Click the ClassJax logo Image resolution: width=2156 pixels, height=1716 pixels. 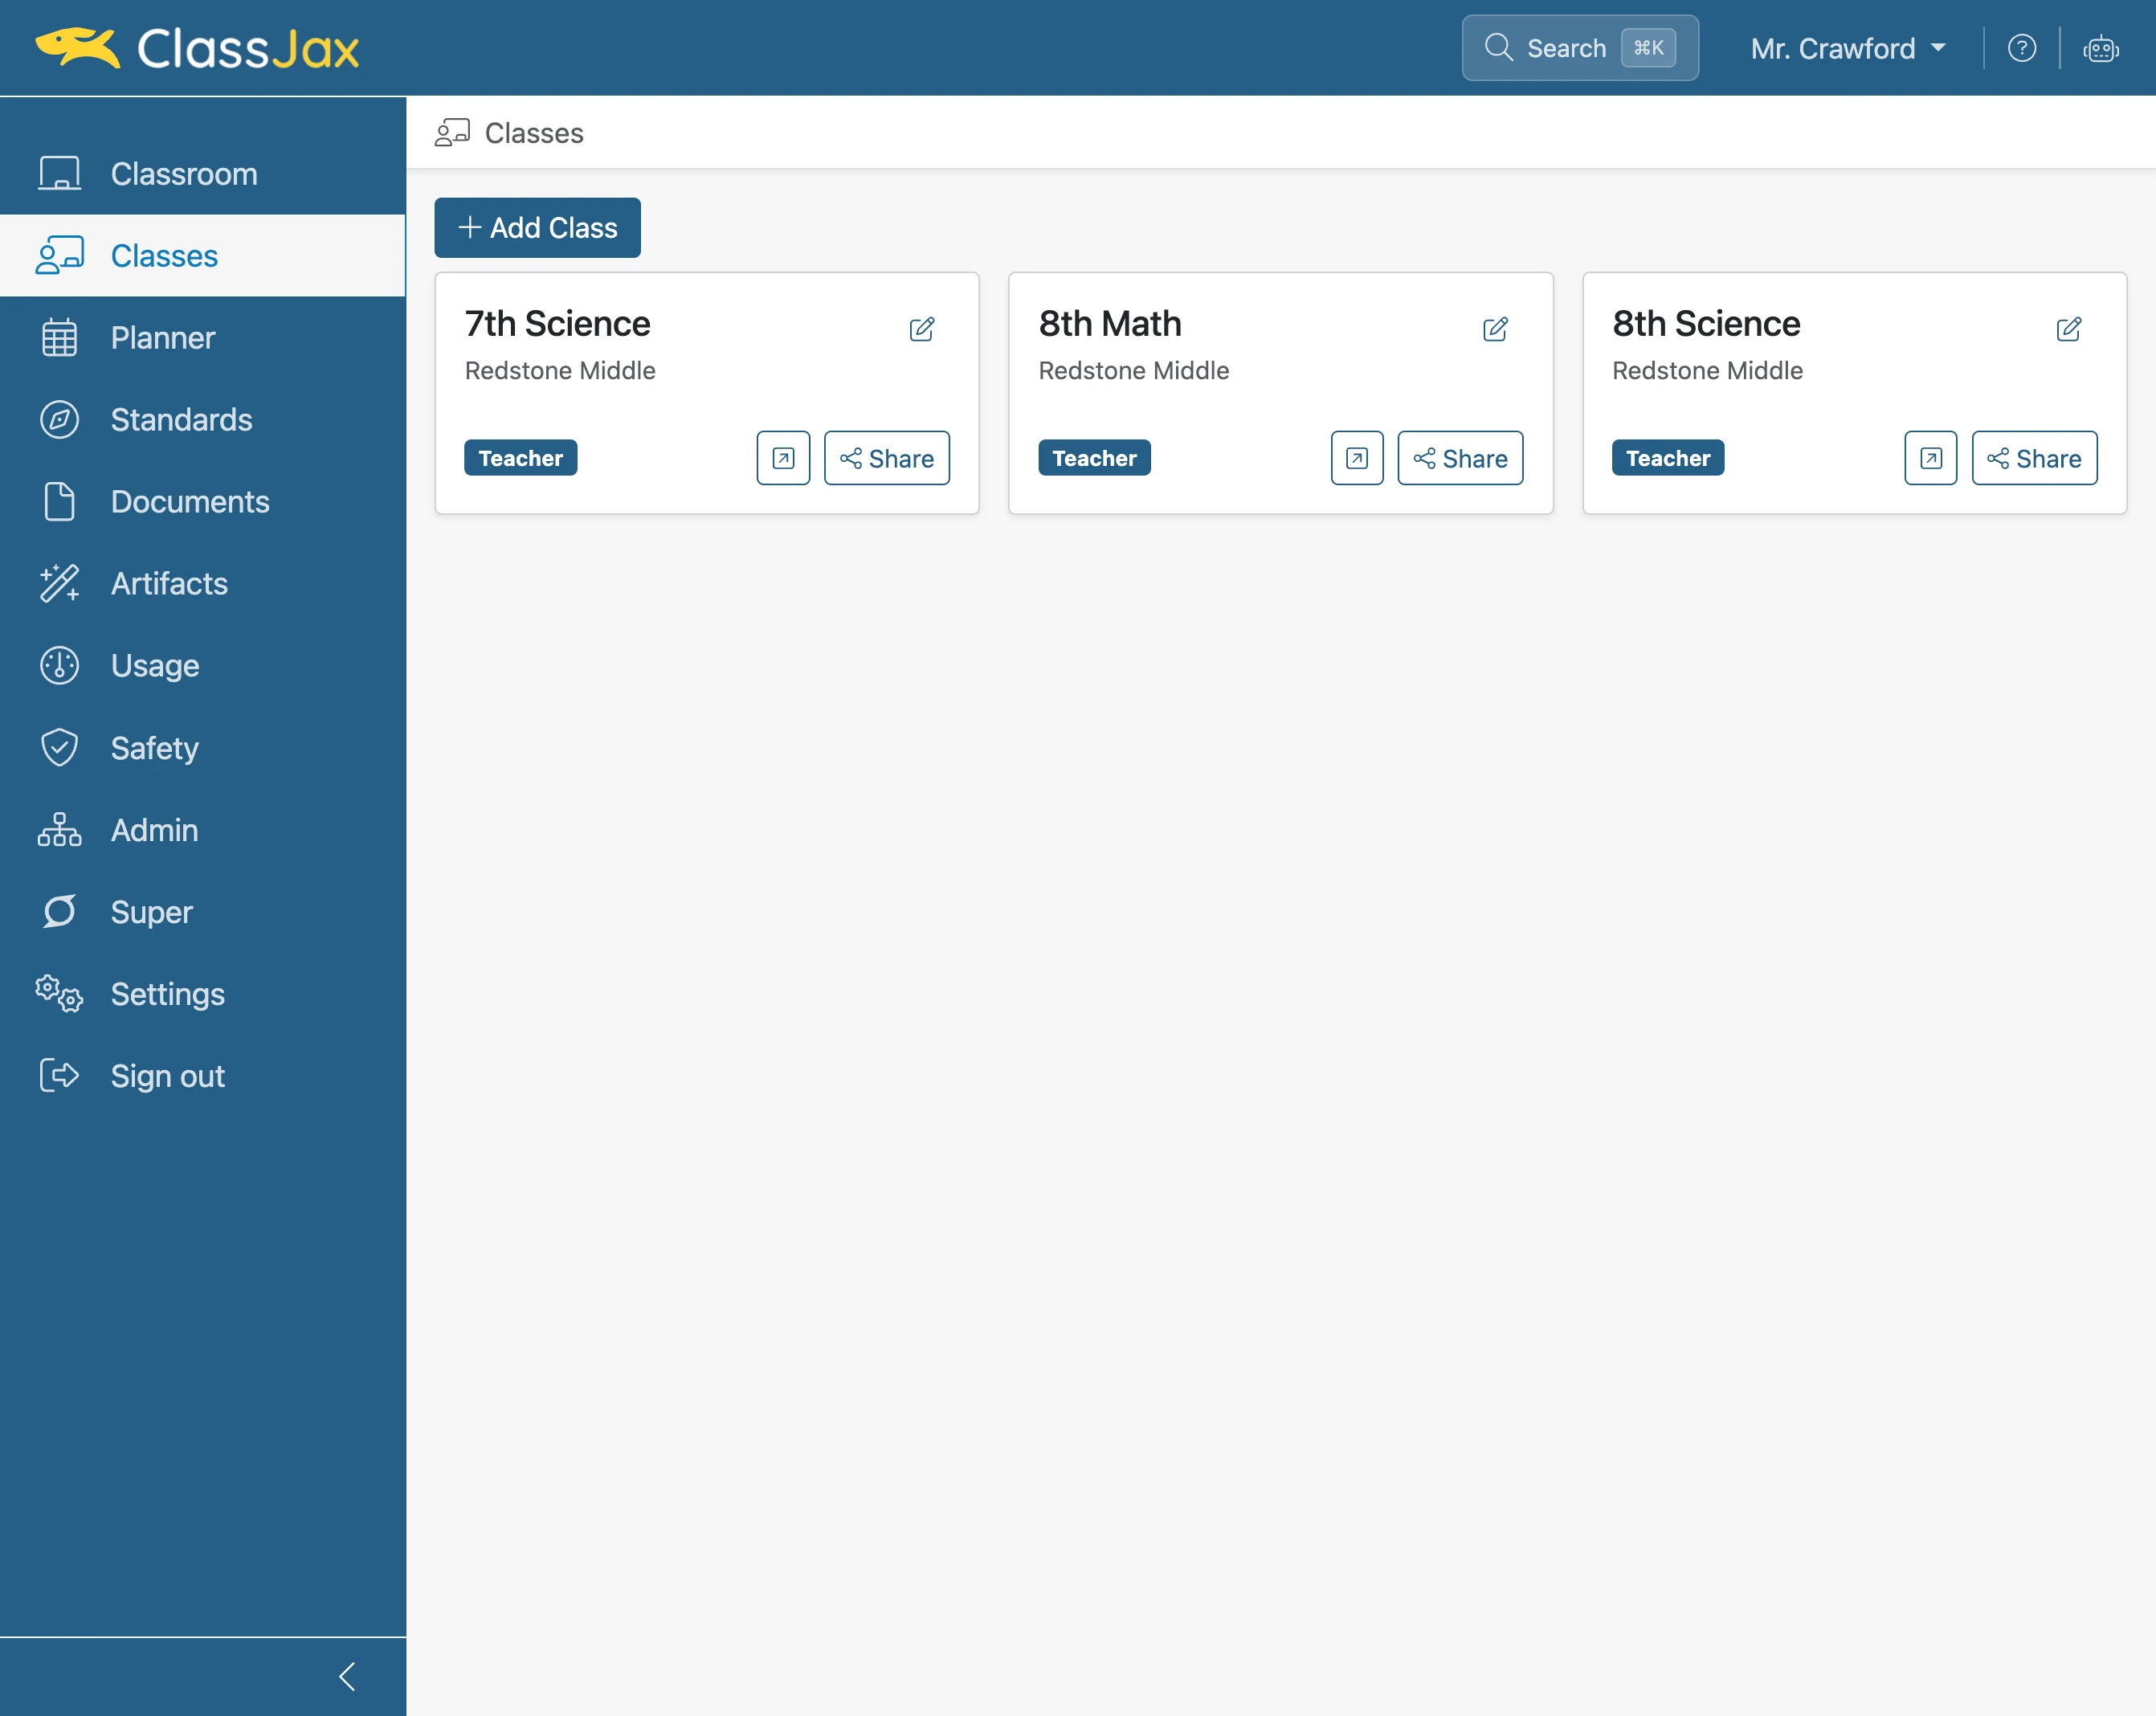(197, 48)
